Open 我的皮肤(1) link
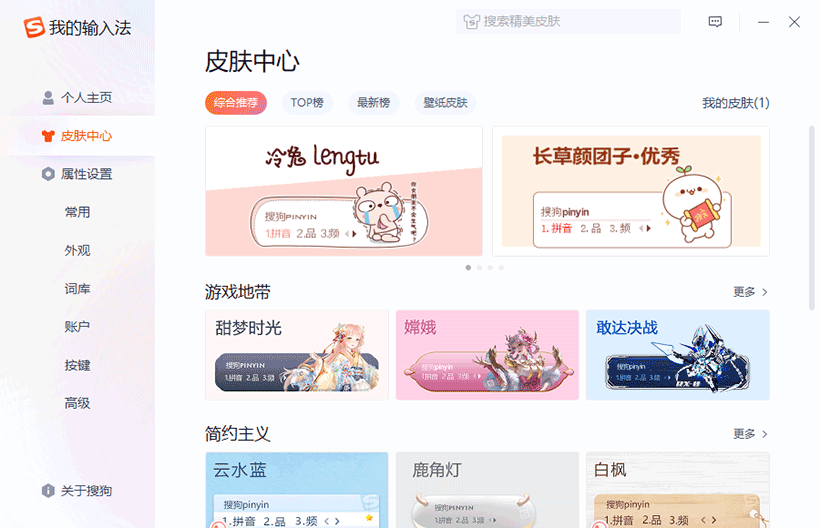This screenshot has height=528, width=820. click(735, 103)
